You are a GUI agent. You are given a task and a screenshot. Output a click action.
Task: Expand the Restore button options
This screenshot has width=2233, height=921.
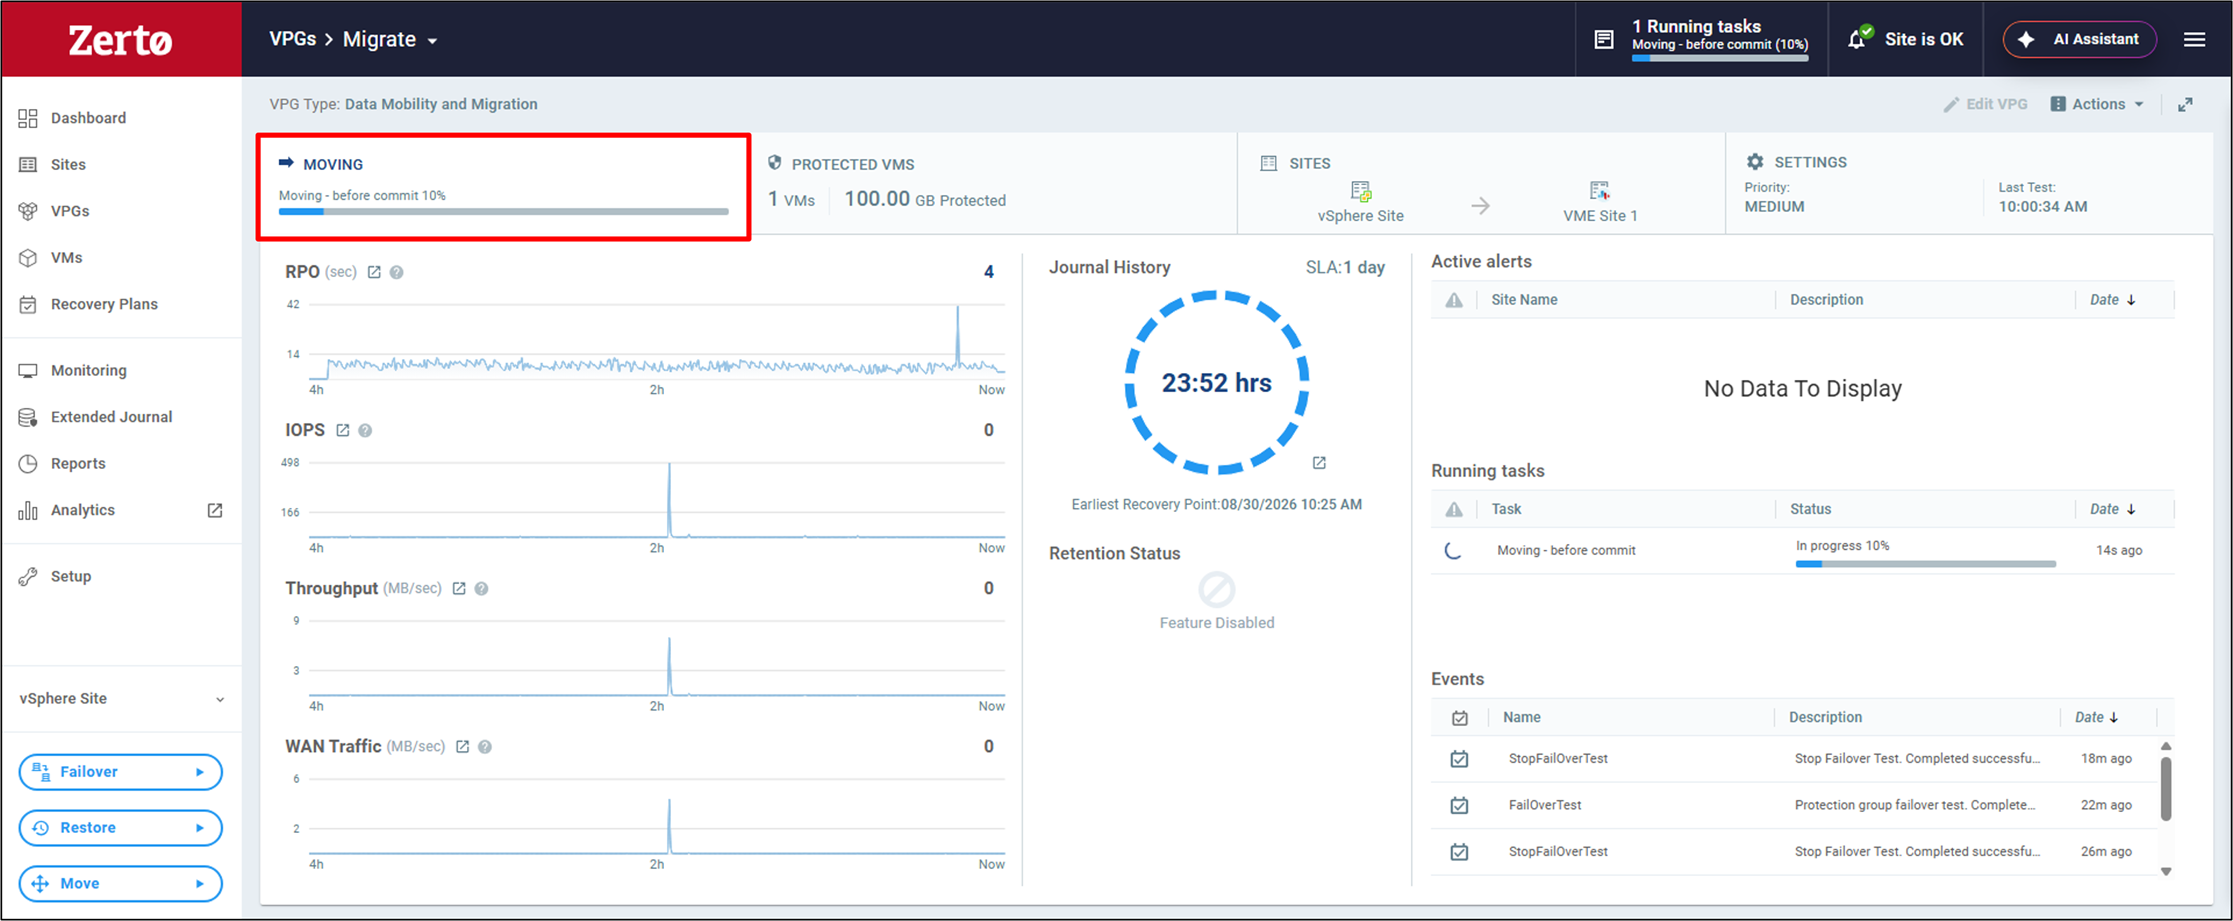pyautogui.click(x=200, y=828)
